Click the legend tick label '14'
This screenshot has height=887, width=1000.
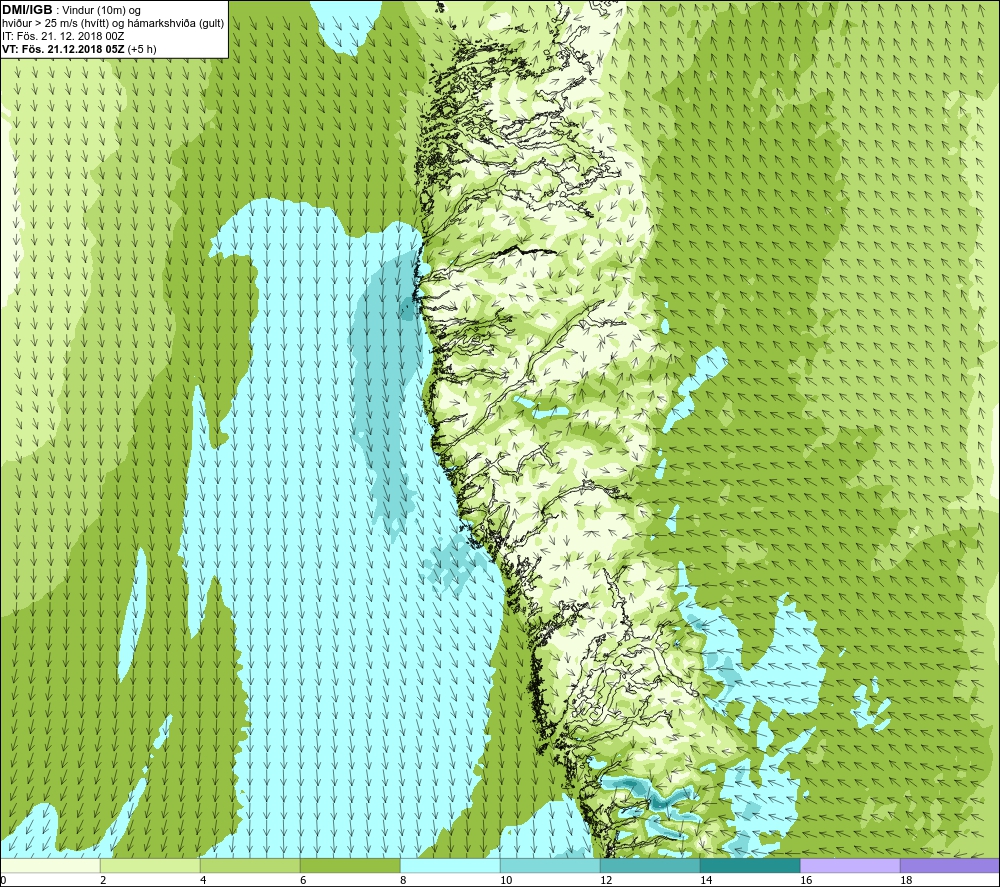pos(706,881)
